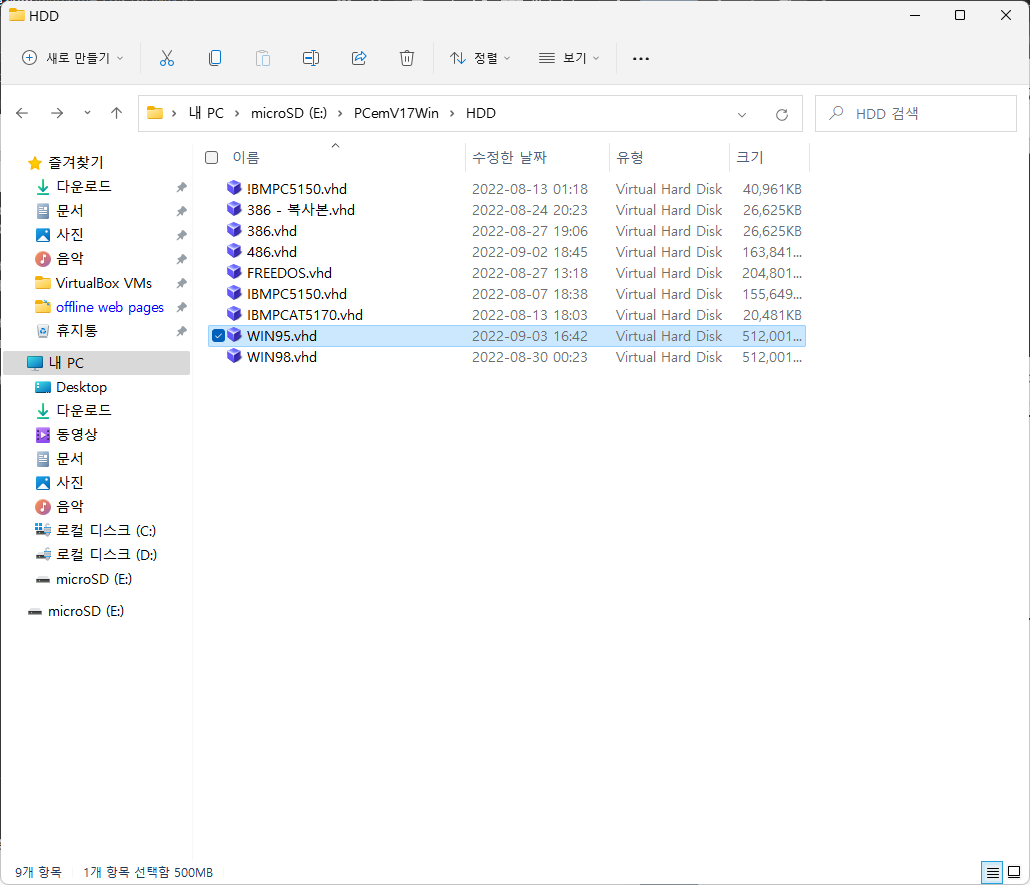Refresh the HDD folder view
The height and width of the screenshot is (885, 1030).
782,114
